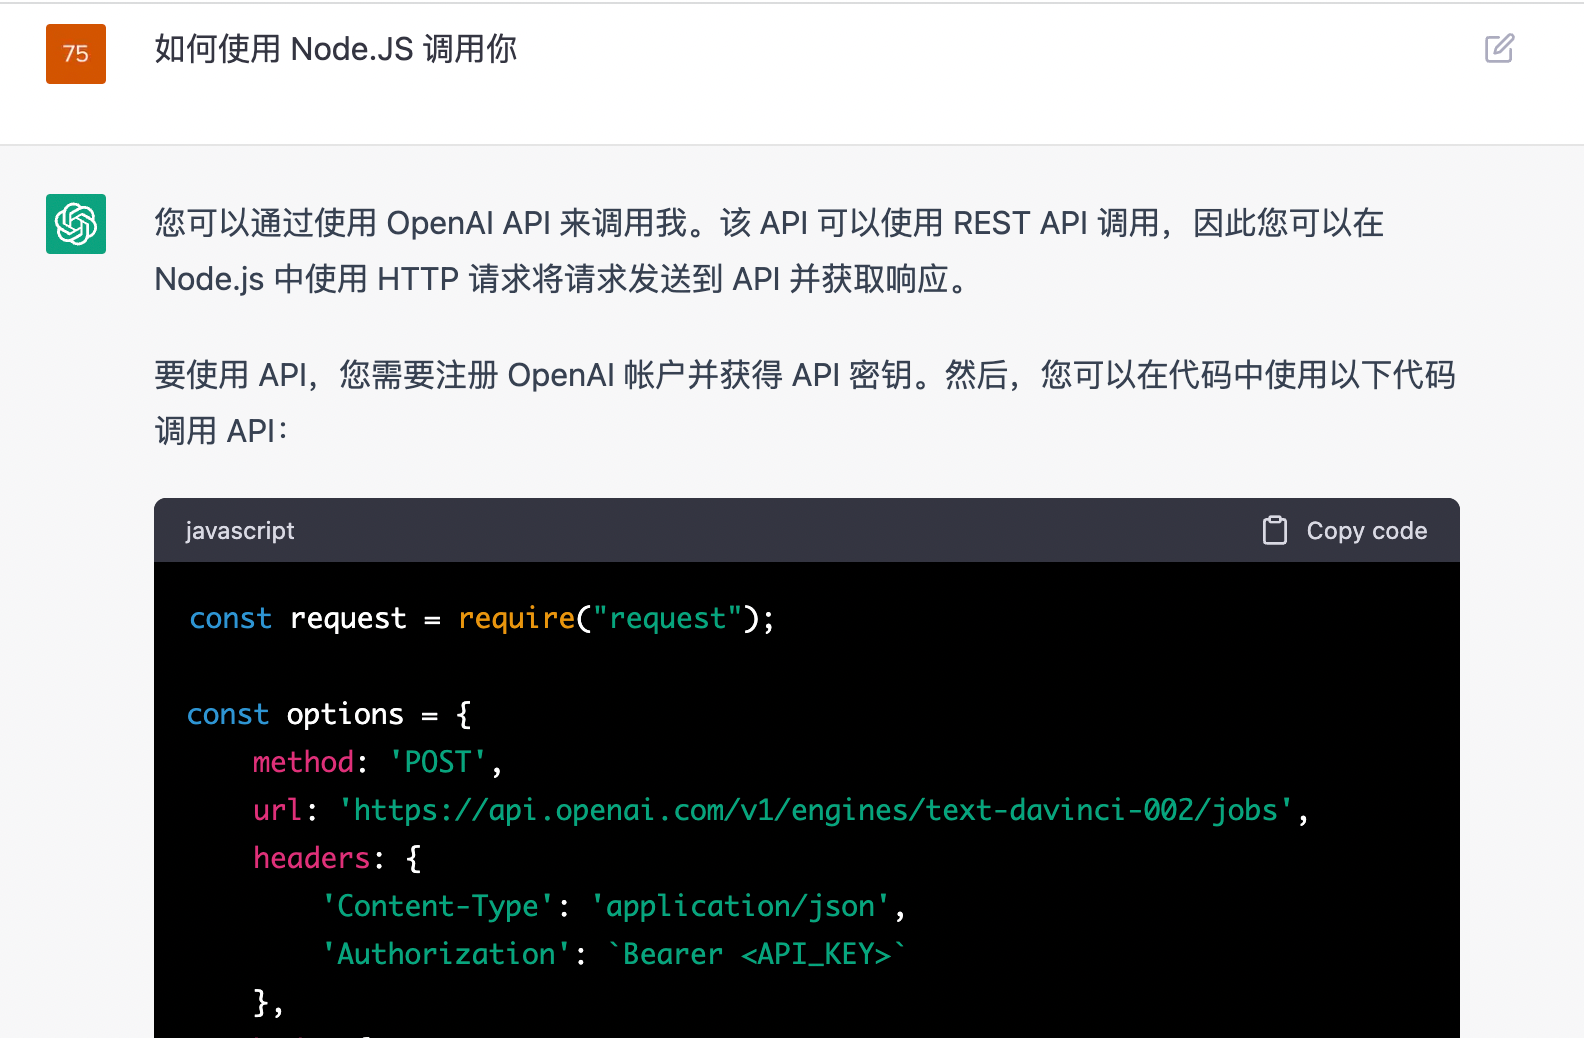Viewport: 1584px width, 1038px height.
Task: Copy the code with Copy code button
Action: [x=1345, y=530]
